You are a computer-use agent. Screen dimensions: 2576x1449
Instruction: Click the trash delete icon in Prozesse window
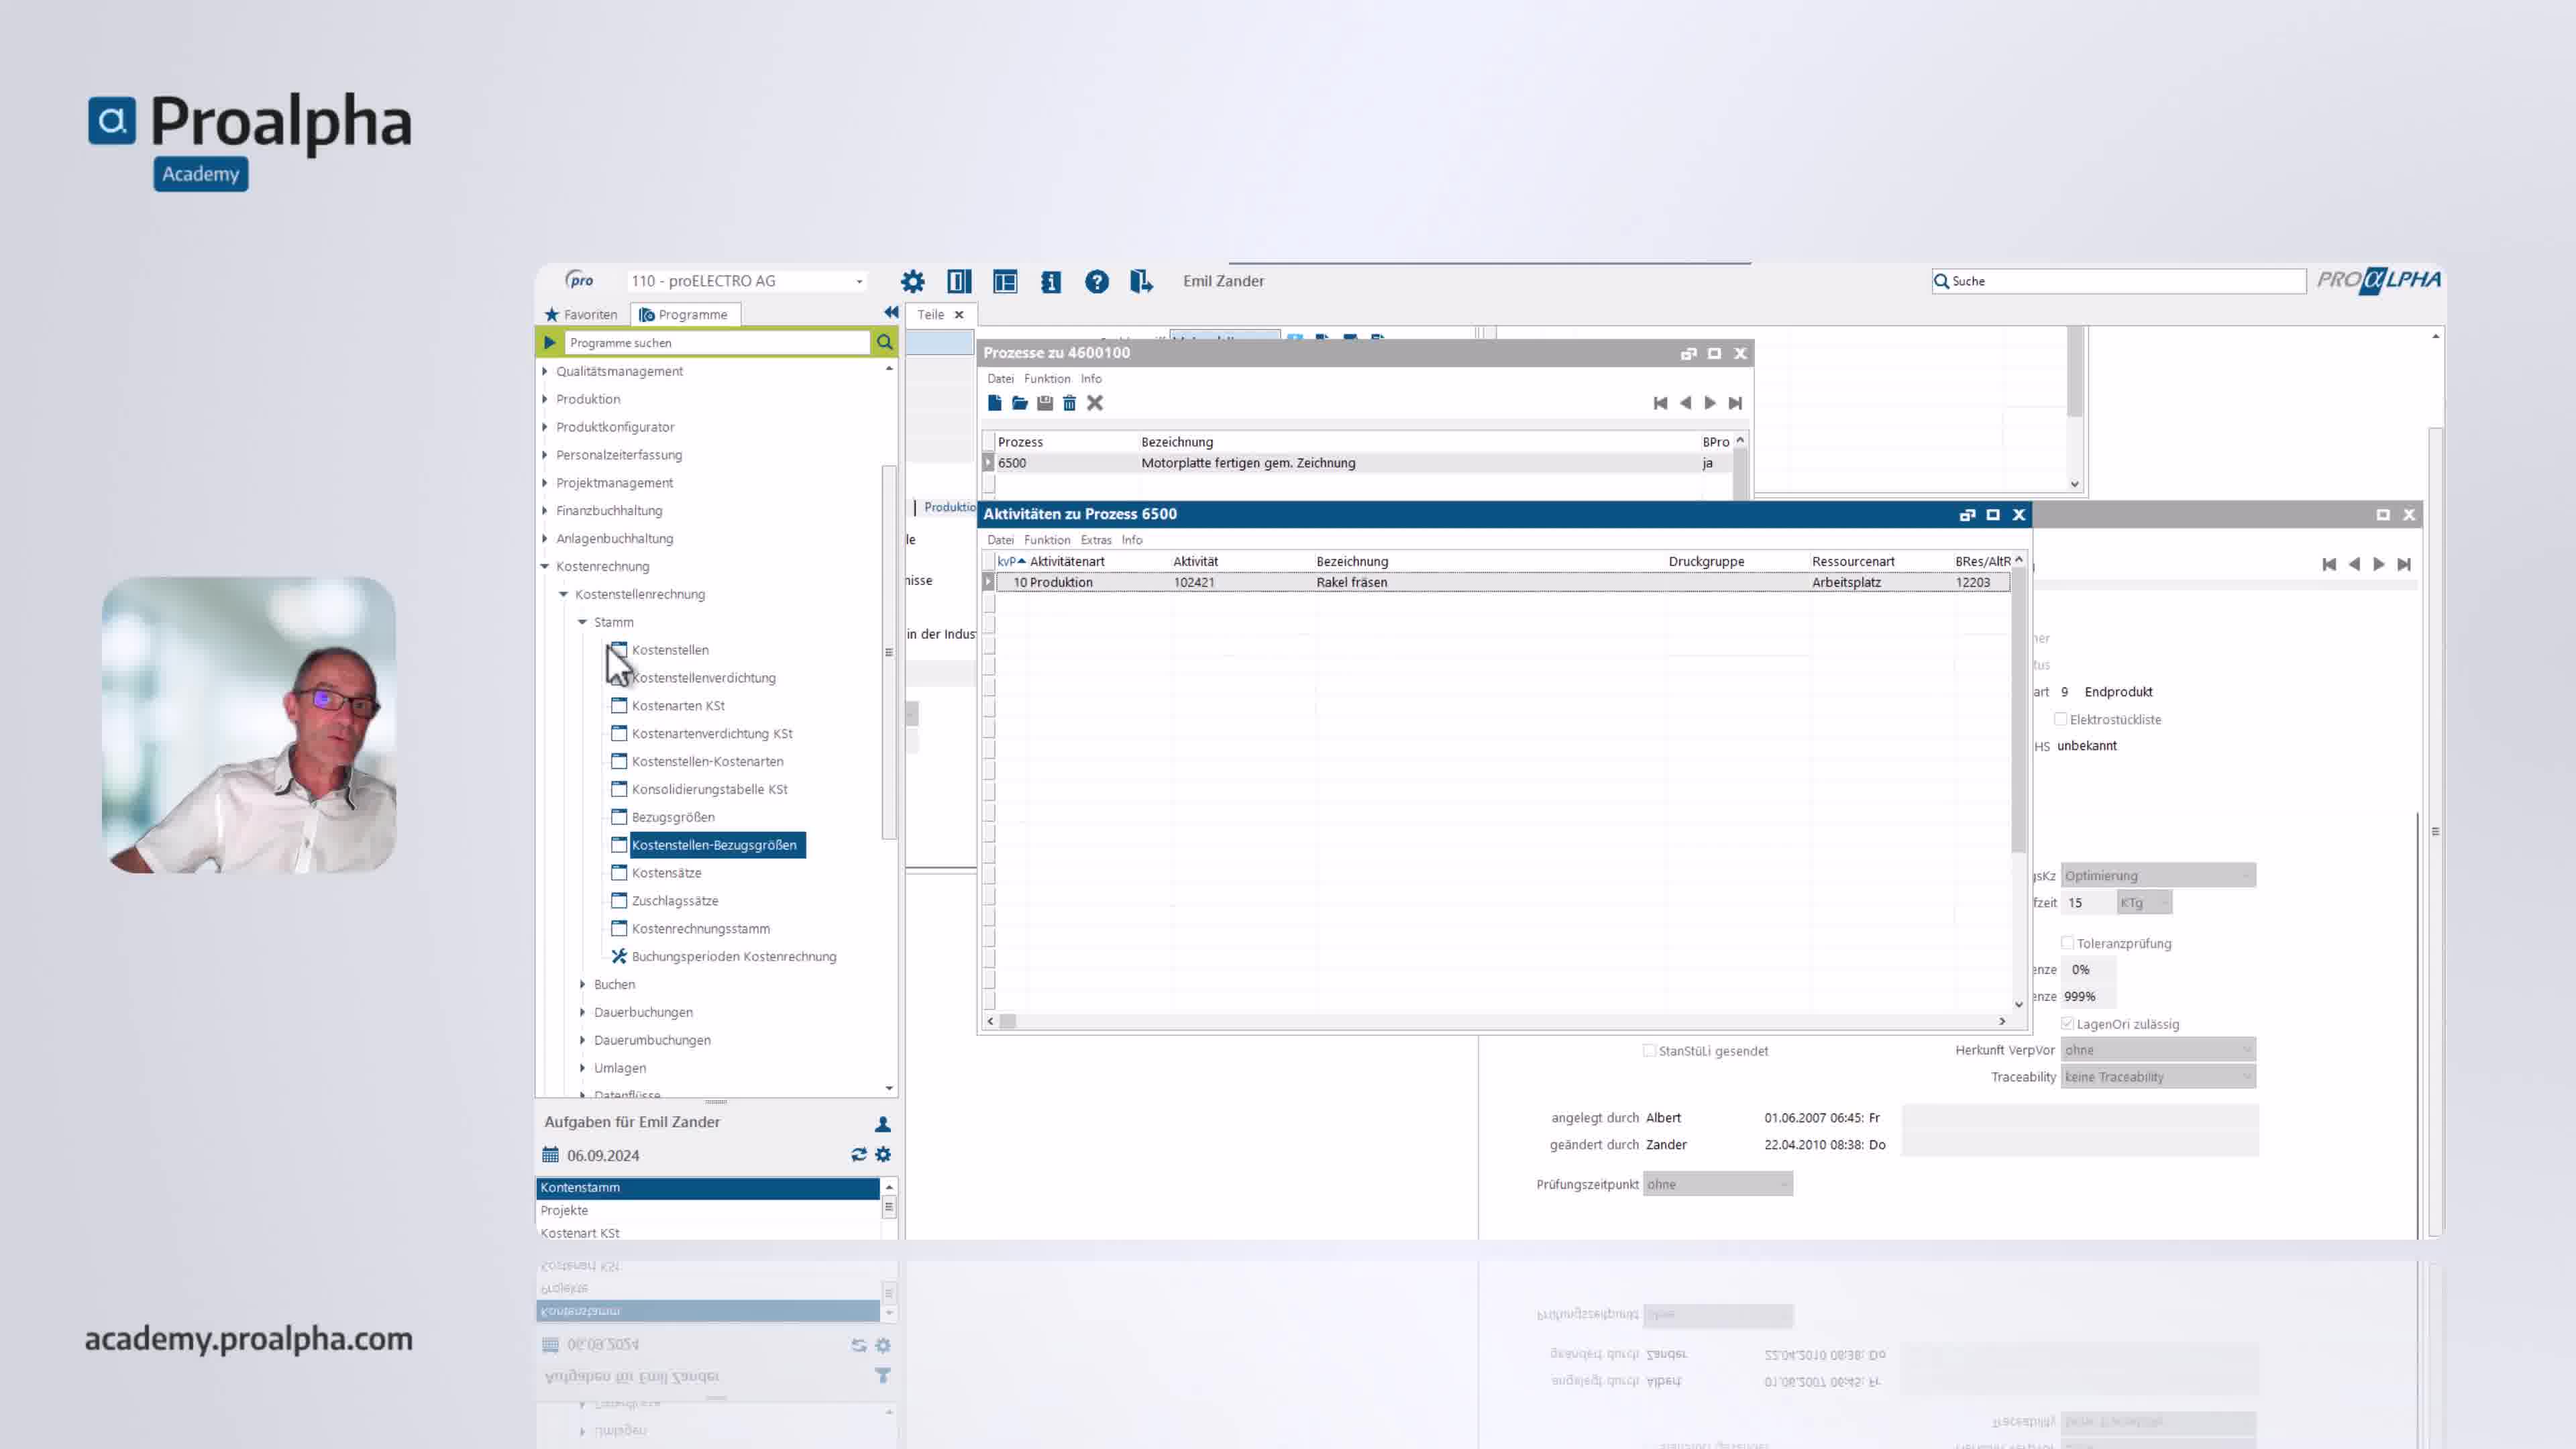pyautogui.click(x=1069, y=403)
